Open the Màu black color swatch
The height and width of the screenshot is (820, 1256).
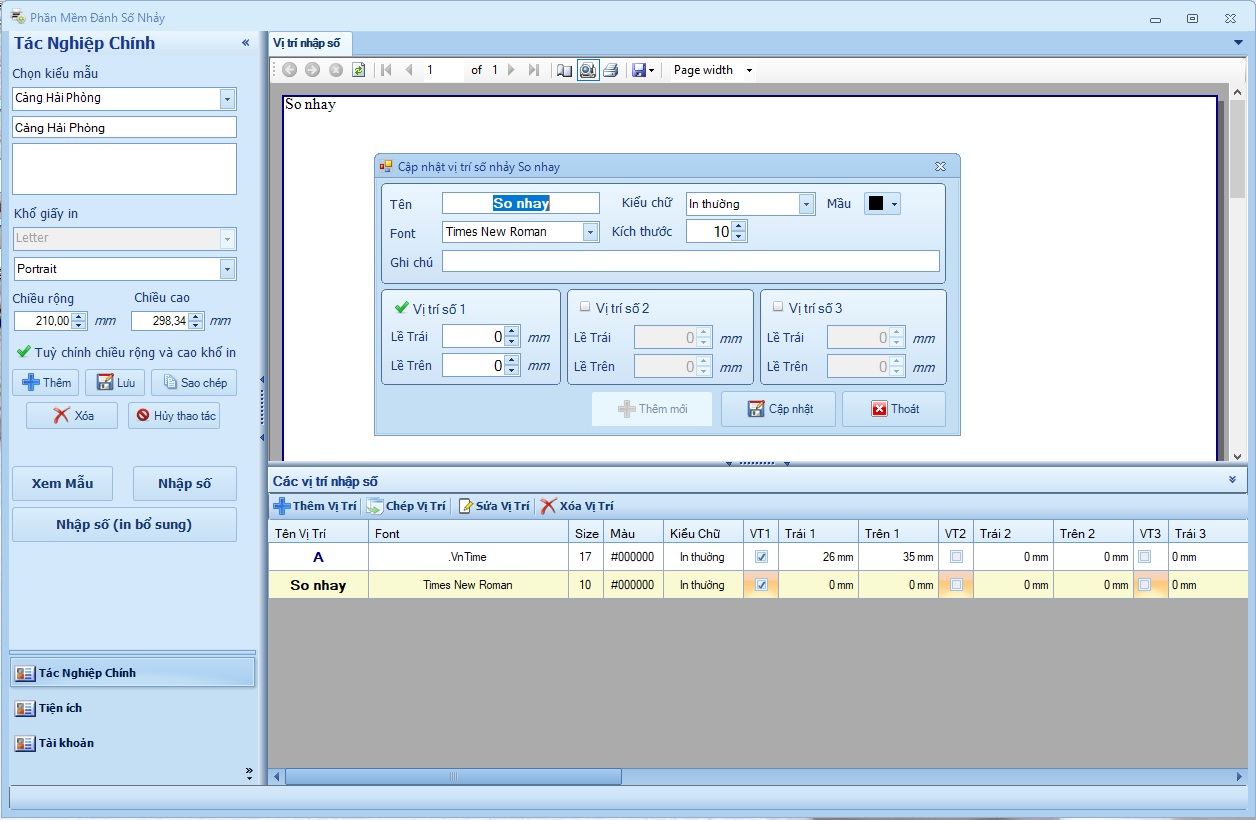pos(876,203)
